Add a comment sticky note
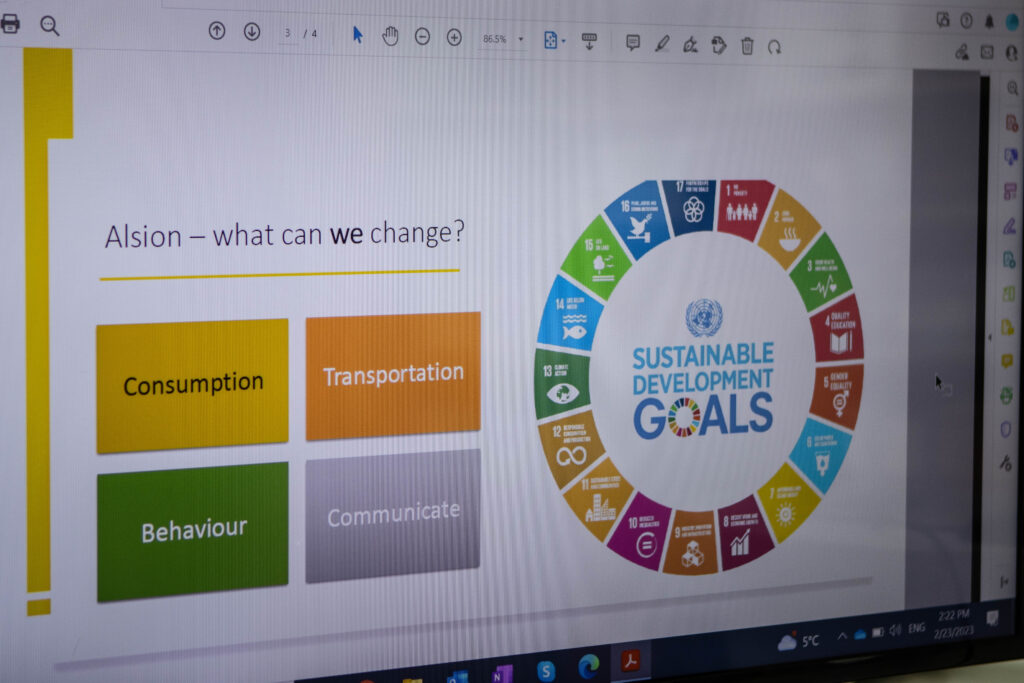The width and height of the screenshot is (1024, 683). (633, 43)
